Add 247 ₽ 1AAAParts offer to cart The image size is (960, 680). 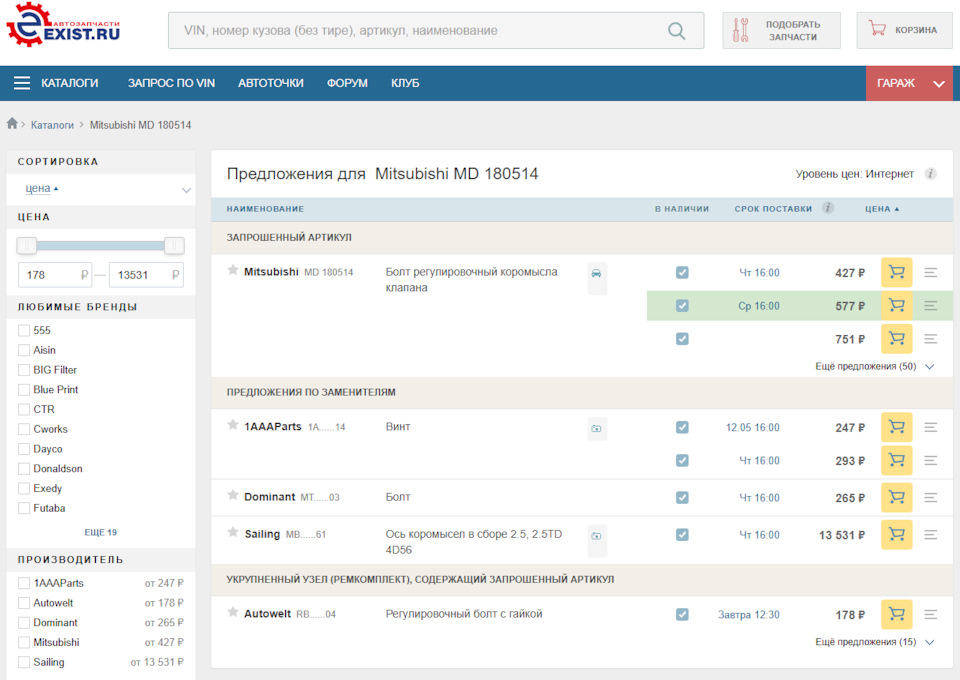pyautogui.click(x=896, y=427)
